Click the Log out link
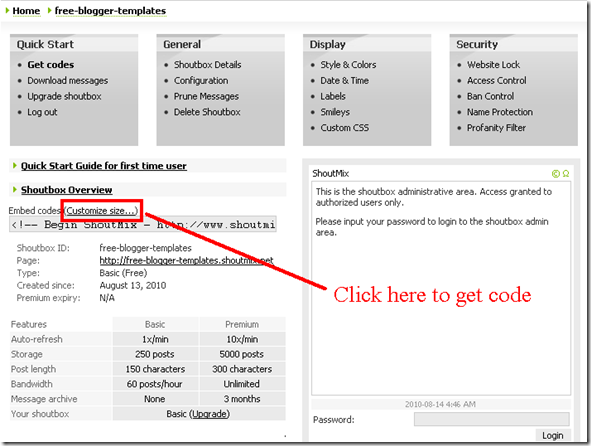Viewport: 591px width, 446px height. coord(42,112)
